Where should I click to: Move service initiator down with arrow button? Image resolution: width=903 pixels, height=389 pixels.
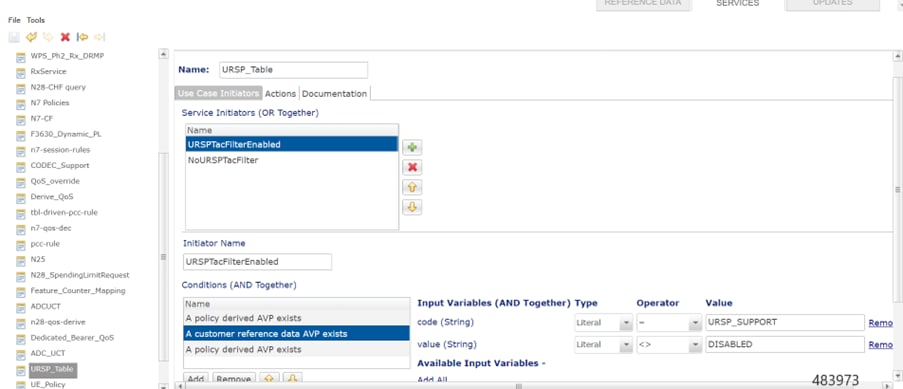point(412,207)
